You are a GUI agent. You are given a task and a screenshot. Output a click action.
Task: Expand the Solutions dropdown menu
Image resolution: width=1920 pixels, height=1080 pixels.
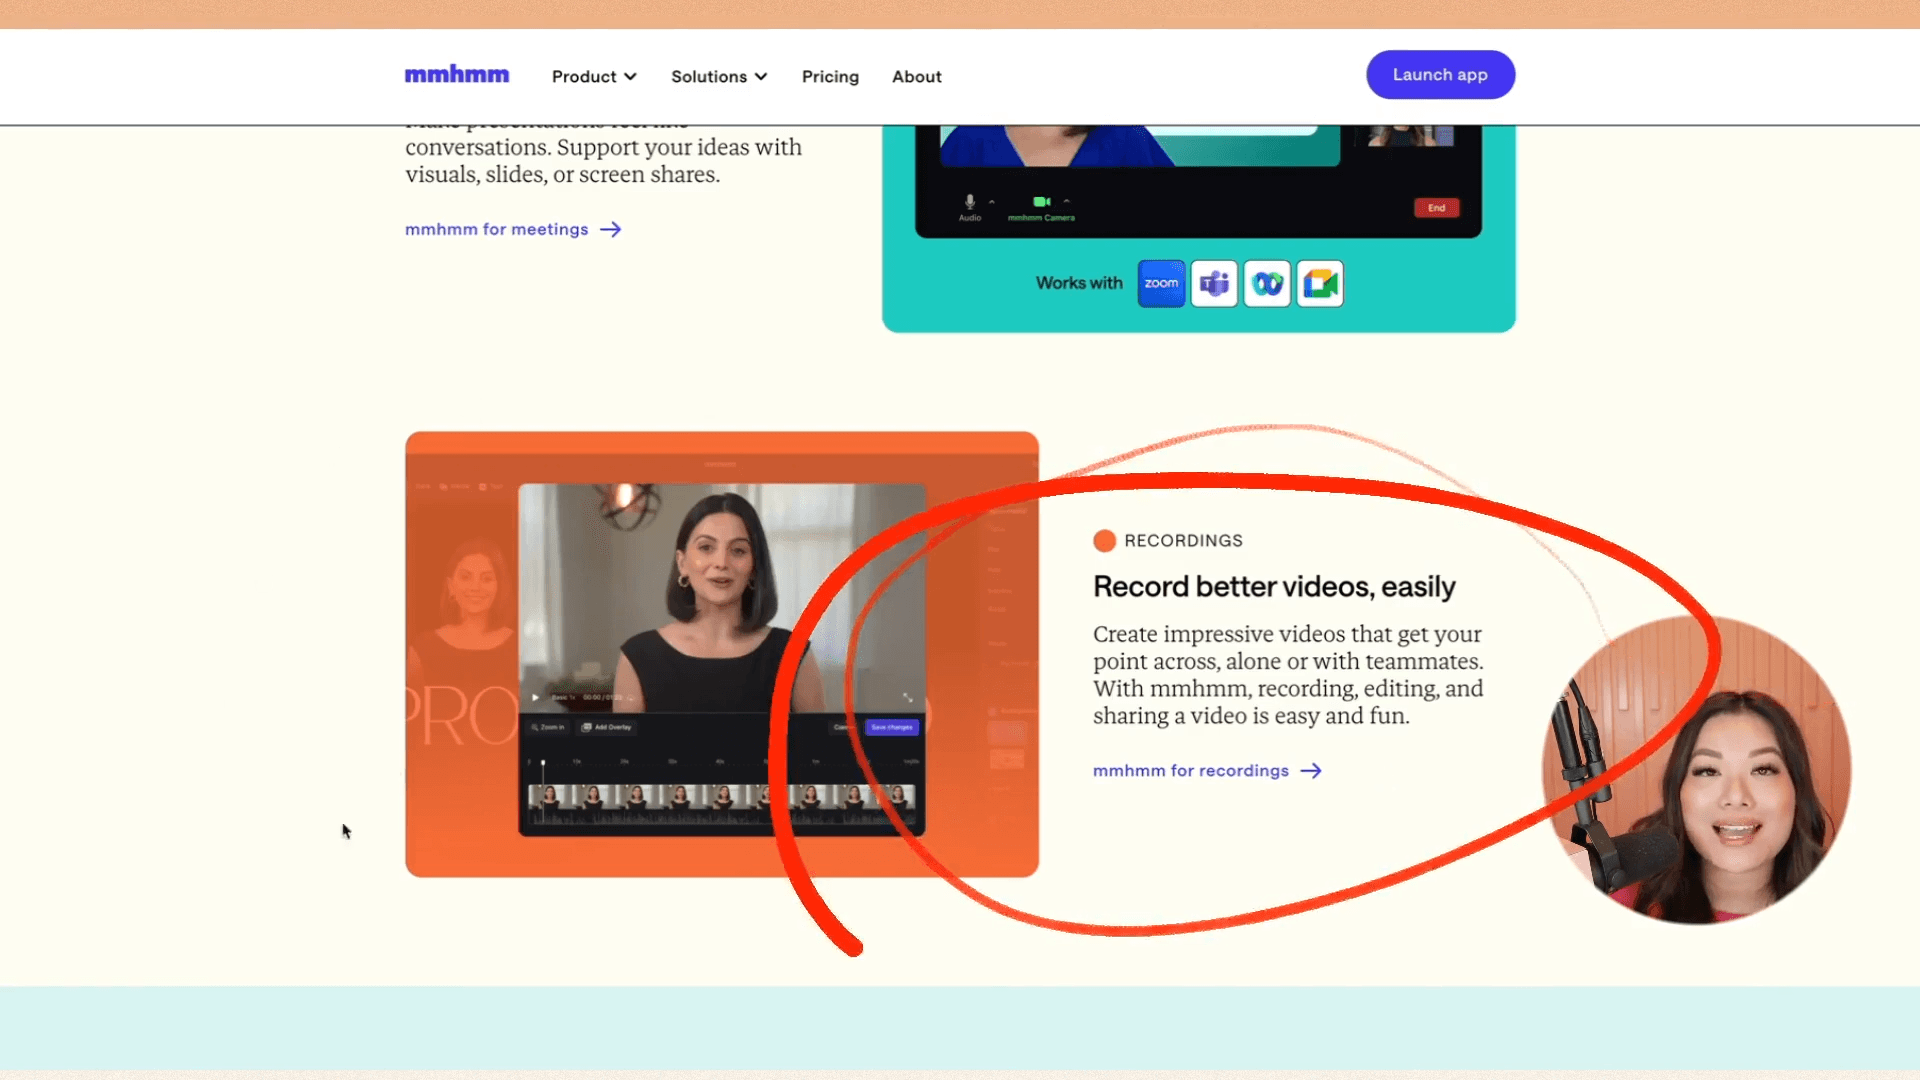[x=719, y=77]
